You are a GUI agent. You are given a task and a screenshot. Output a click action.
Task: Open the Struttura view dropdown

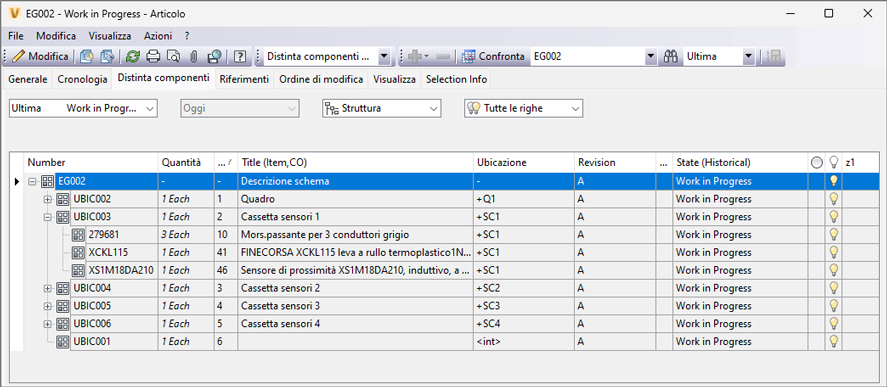381,108
